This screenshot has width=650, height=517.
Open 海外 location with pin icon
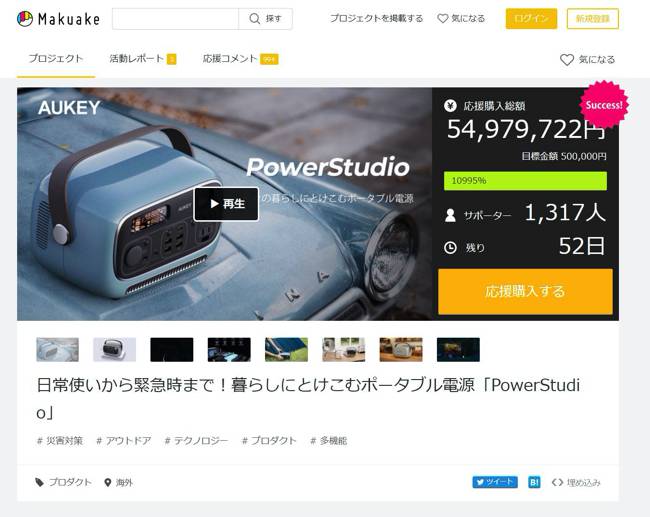(119, 482)
